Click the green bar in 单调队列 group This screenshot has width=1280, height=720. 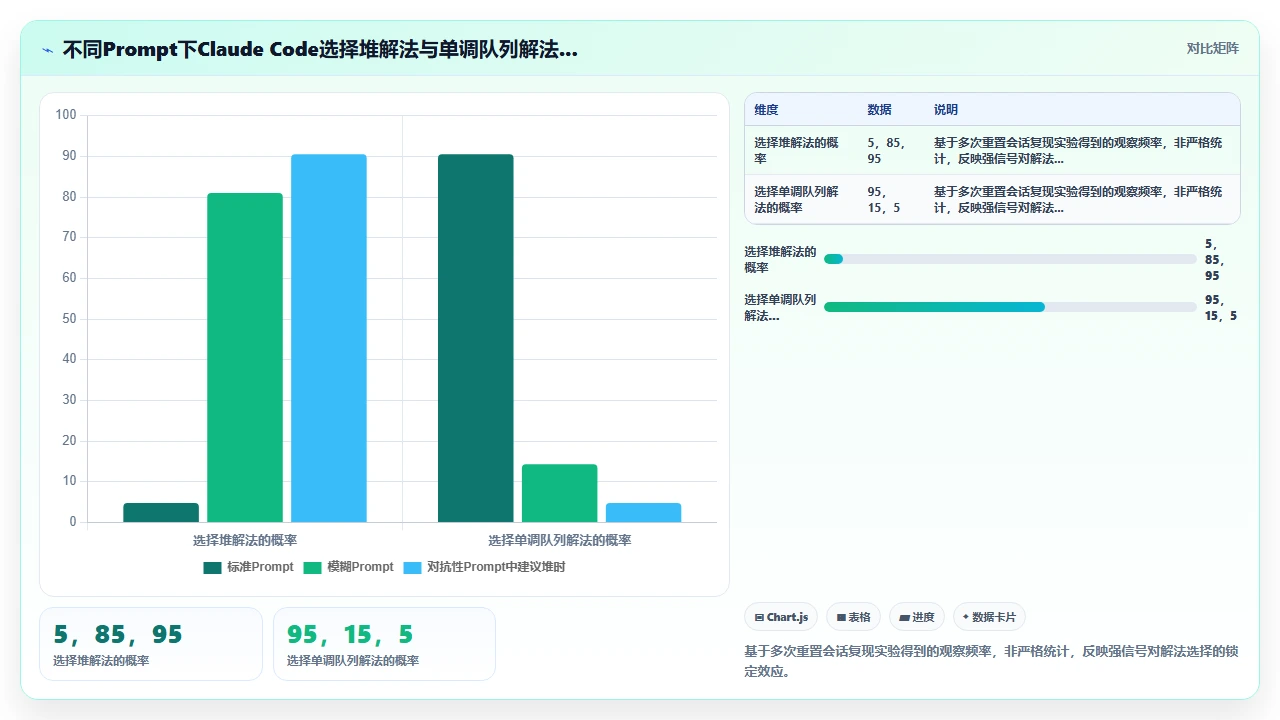pos(560,493)
